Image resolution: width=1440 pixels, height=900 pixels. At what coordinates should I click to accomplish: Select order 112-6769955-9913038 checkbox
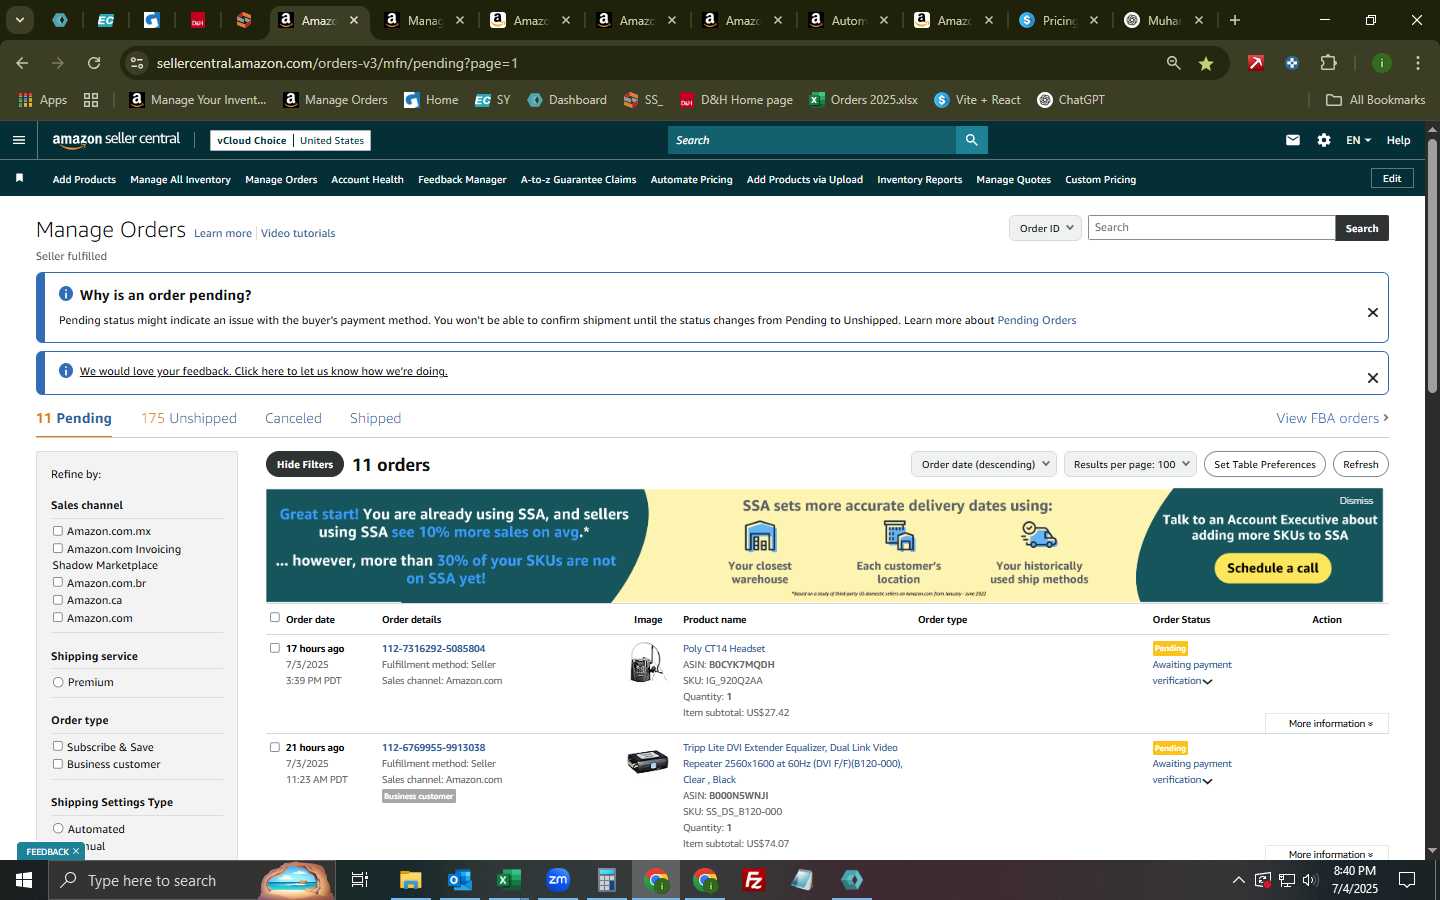pos(275,747)
